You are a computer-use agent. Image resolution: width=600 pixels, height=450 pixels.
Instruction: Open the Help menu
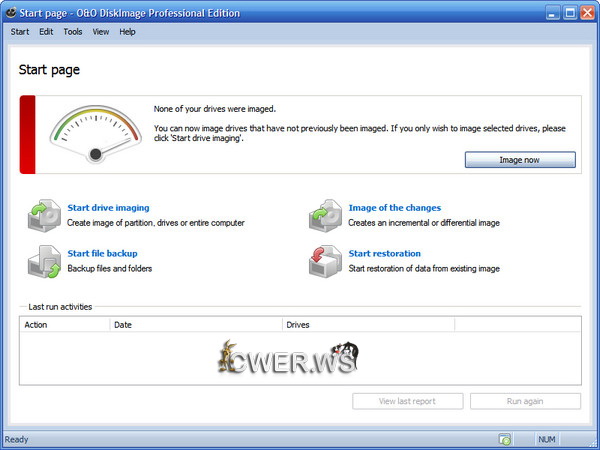tap(128, 32)
